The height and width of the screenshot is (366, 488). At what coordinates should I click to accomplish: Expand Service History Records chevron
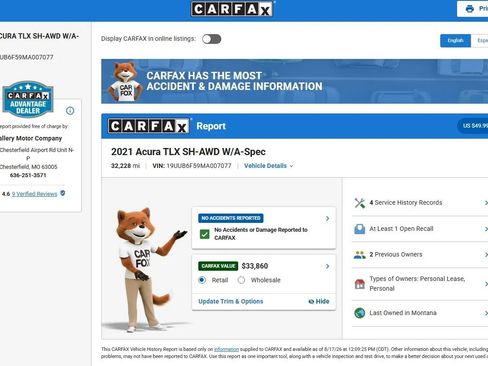[x=486, y=203]
